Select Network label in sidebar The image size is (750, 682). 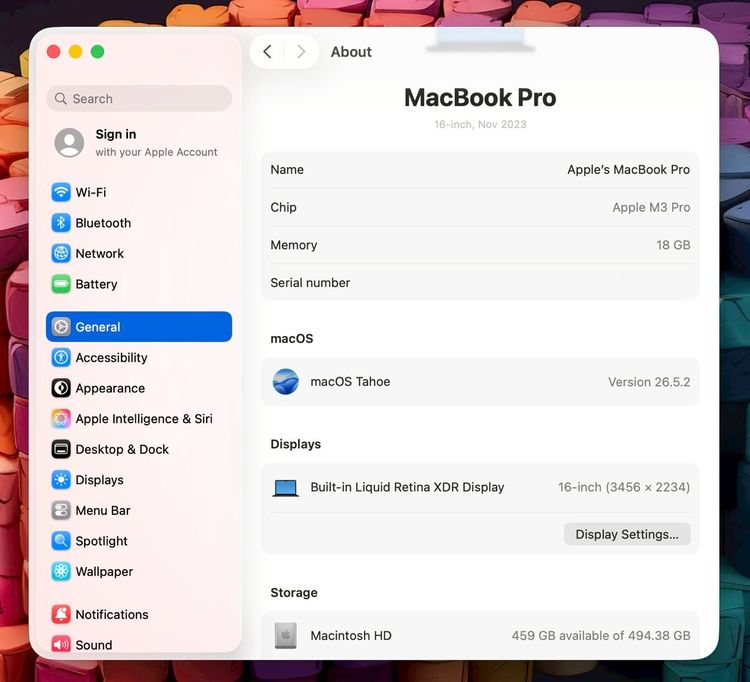(x=99, y=253)
